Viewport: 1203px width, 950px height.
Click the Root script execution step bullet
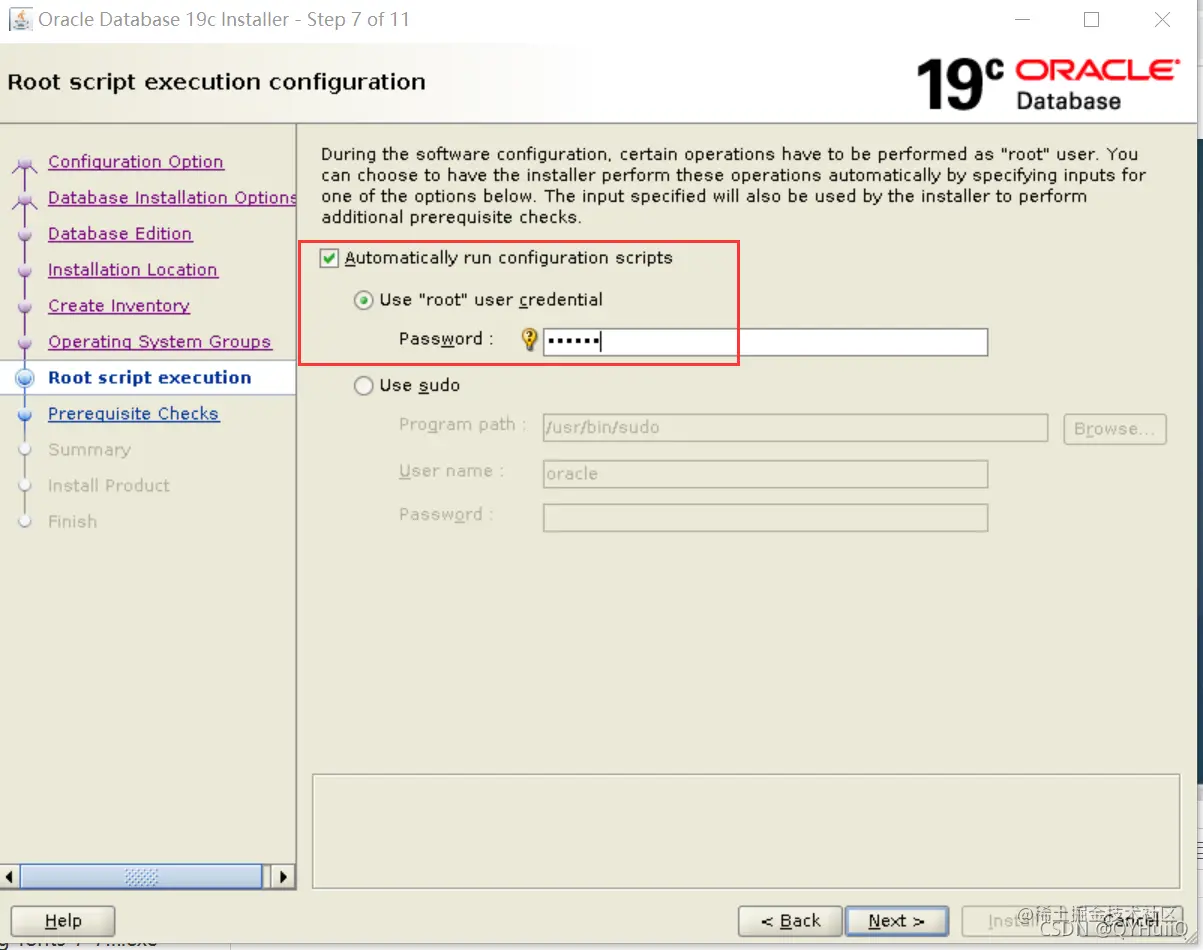[25, 378]
